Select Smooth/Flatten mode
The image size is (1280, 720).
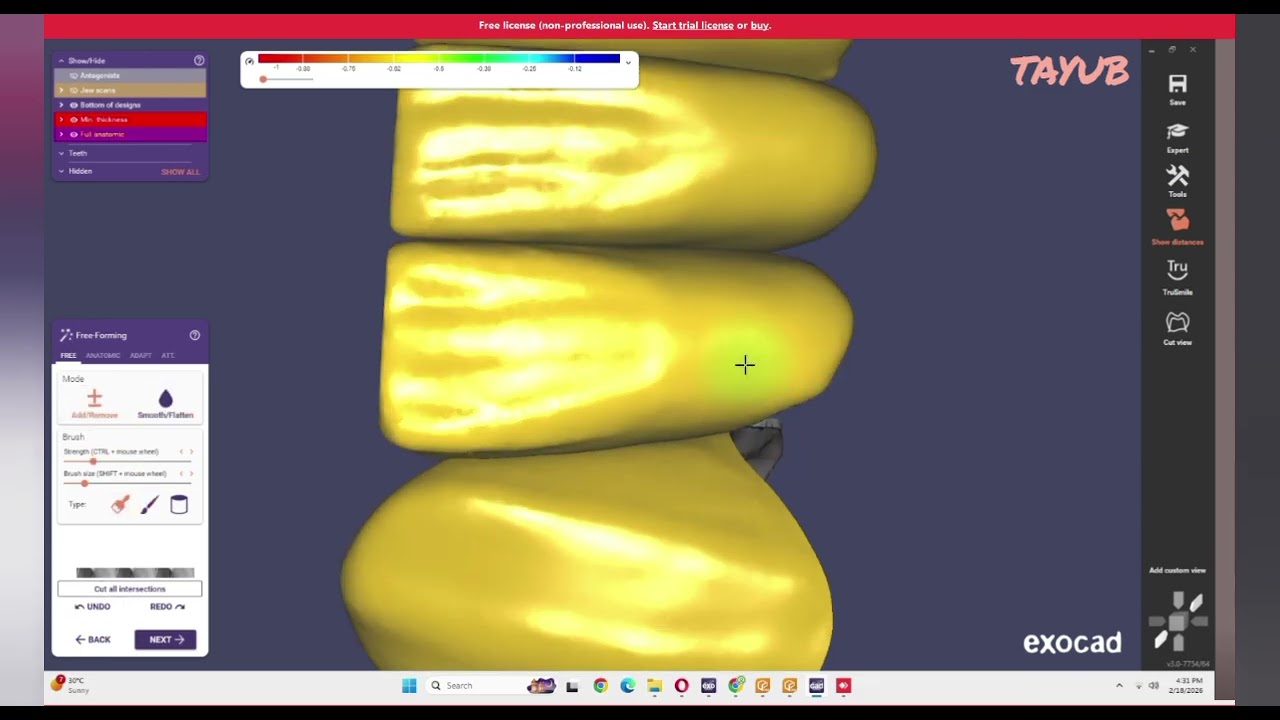tap(165, 403)
